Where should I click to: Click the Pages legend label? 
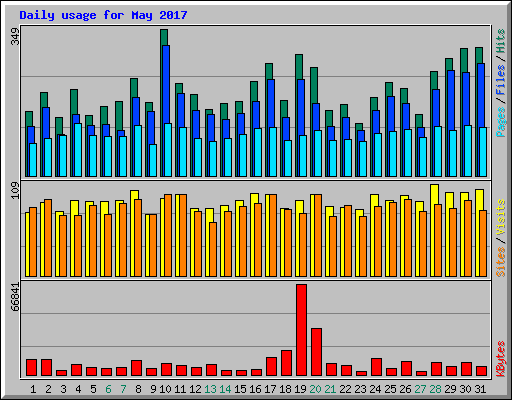point(501,122)
